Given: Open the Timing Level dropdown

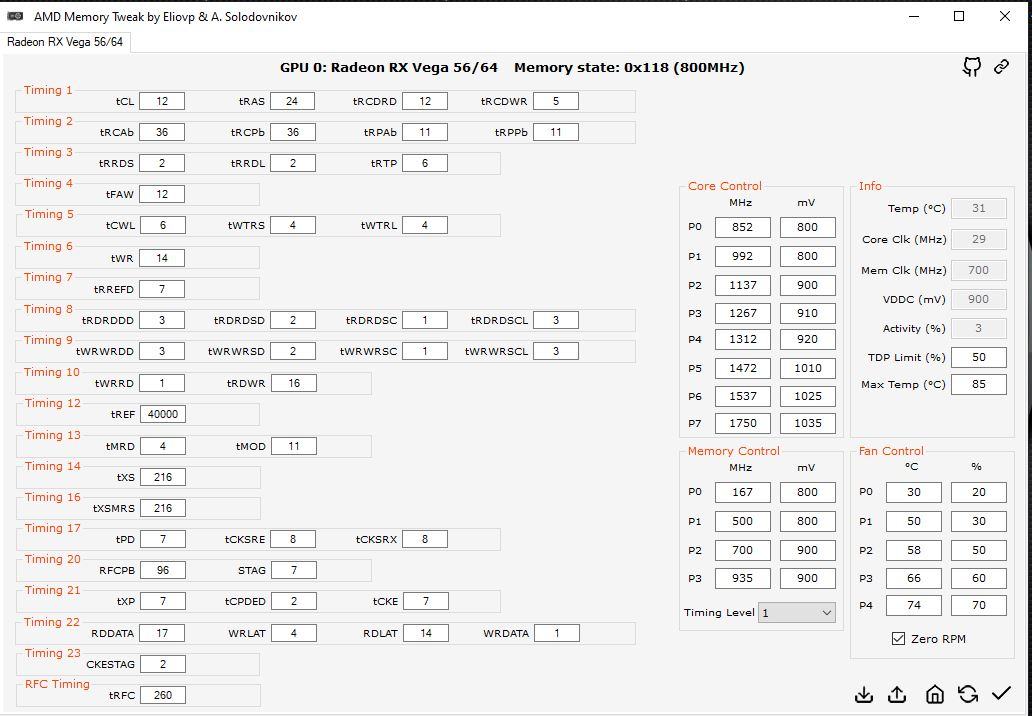Looking at the screenshot, I should pos(797,613).
